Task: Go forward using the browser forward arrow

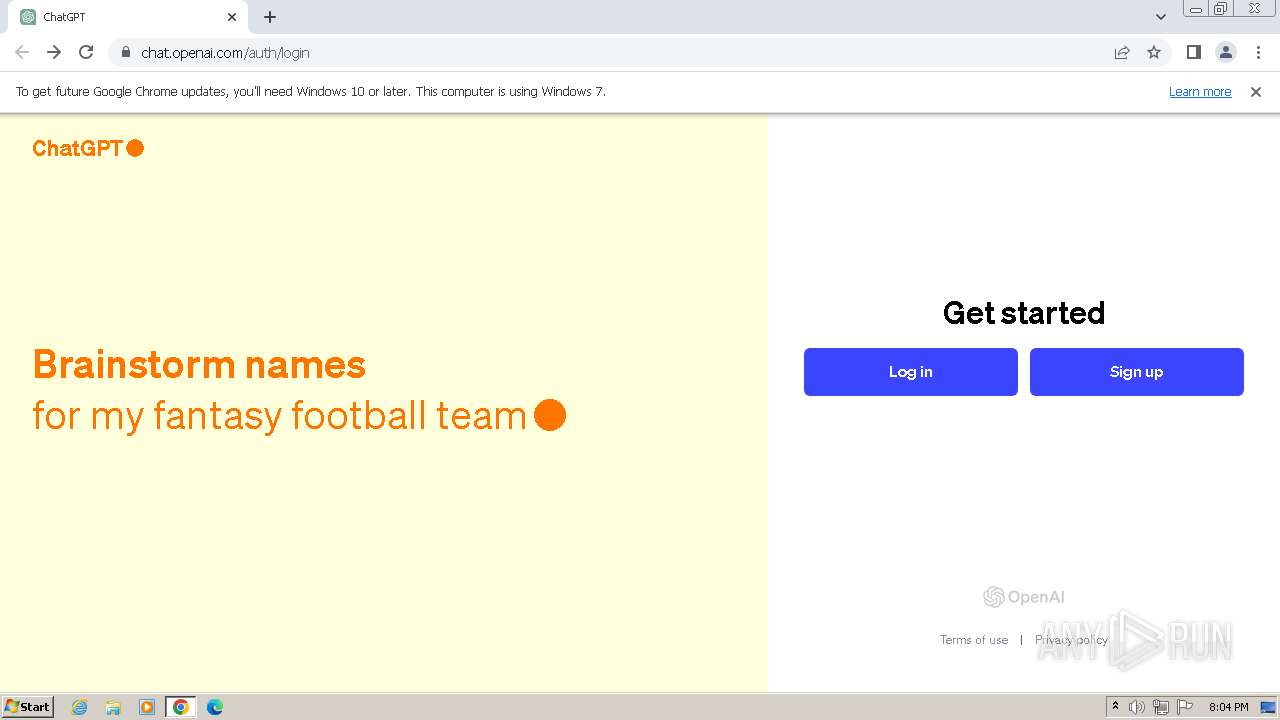Action: coord(54,52)
